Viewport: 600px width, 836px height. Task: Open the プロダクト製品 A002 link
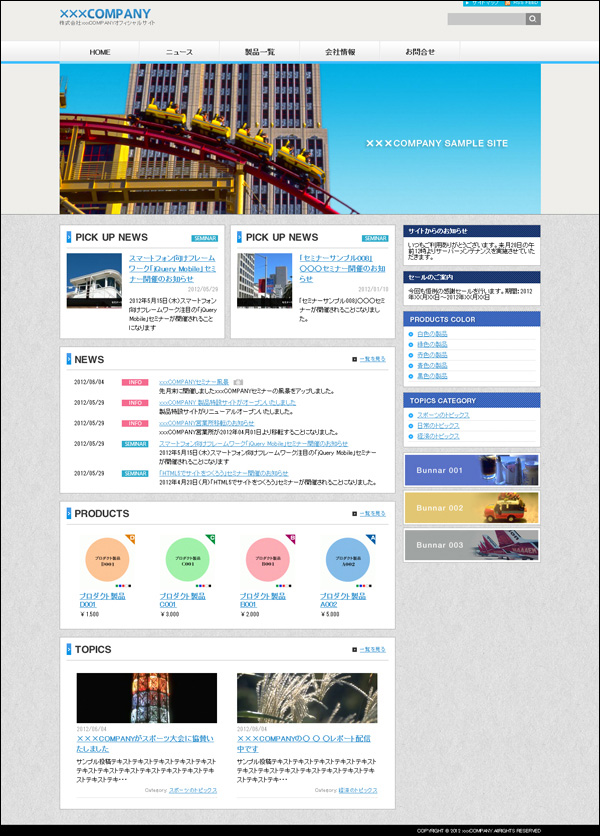[343, 600]
